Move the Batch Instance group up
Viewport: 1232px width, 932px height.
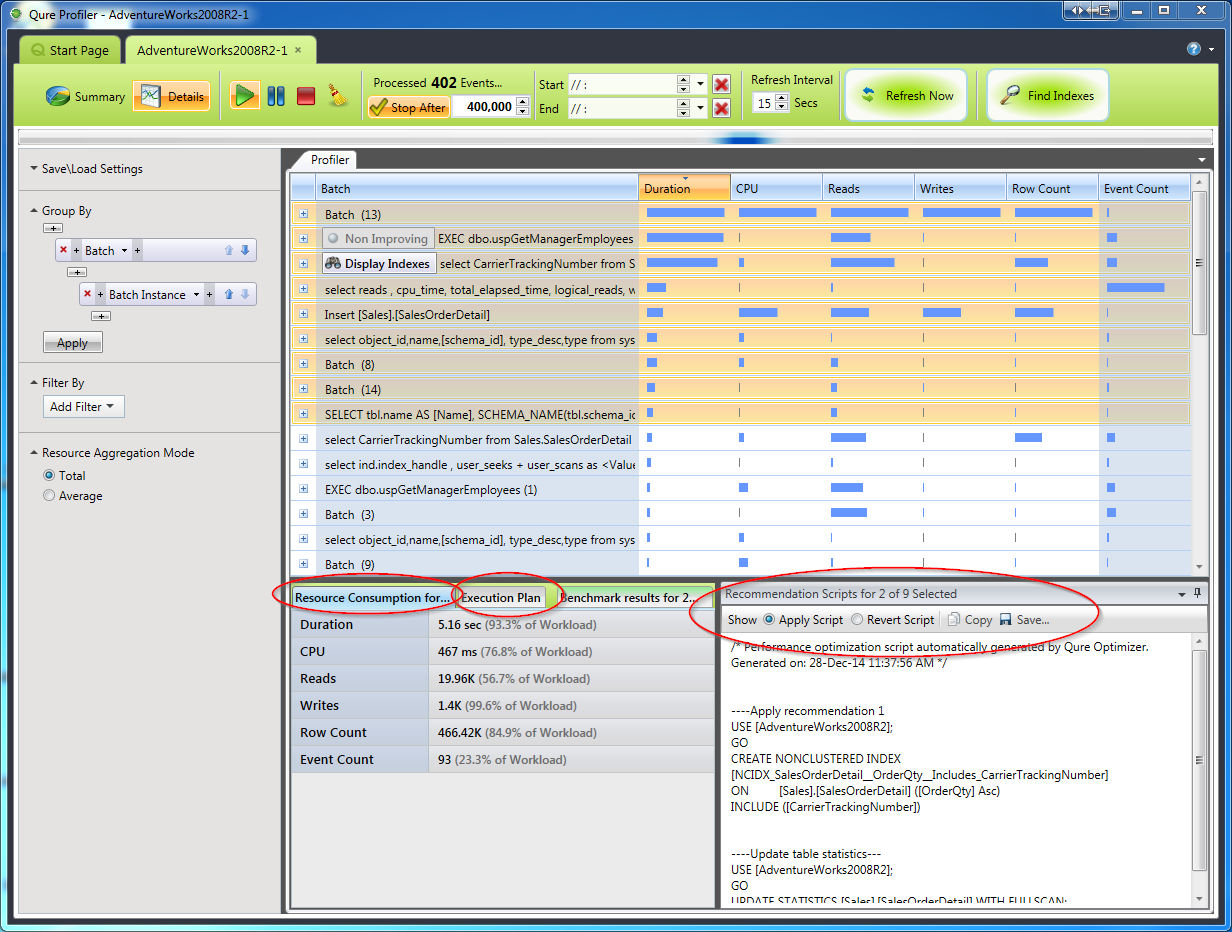229,294
